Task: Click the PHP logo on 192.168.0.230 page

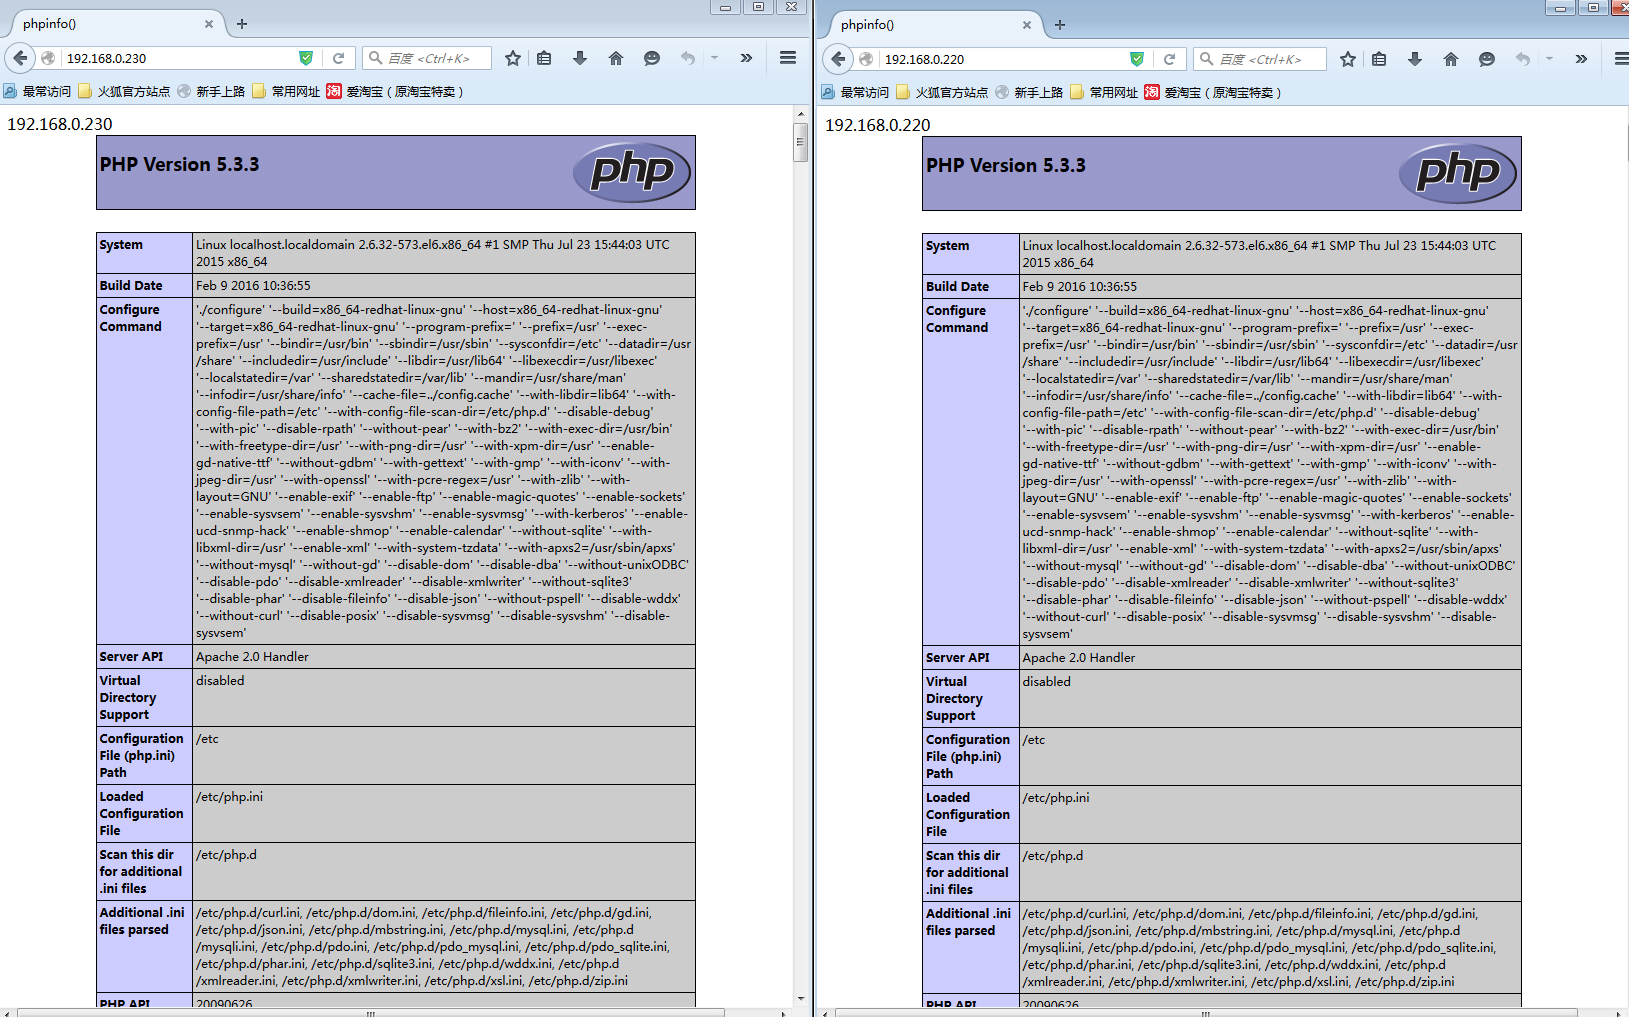Action: point(632,172)
